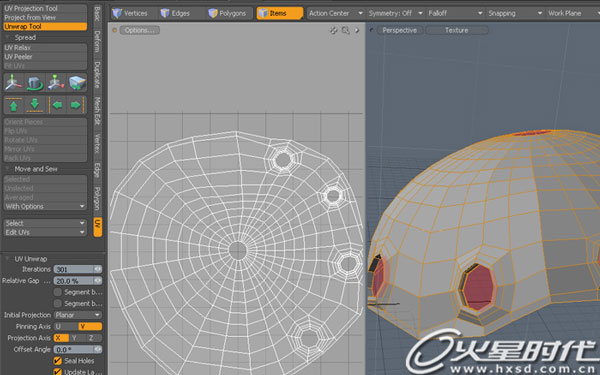Open the With Options dropdown
This screenshot has width=600, height=375.
[45, 207]
